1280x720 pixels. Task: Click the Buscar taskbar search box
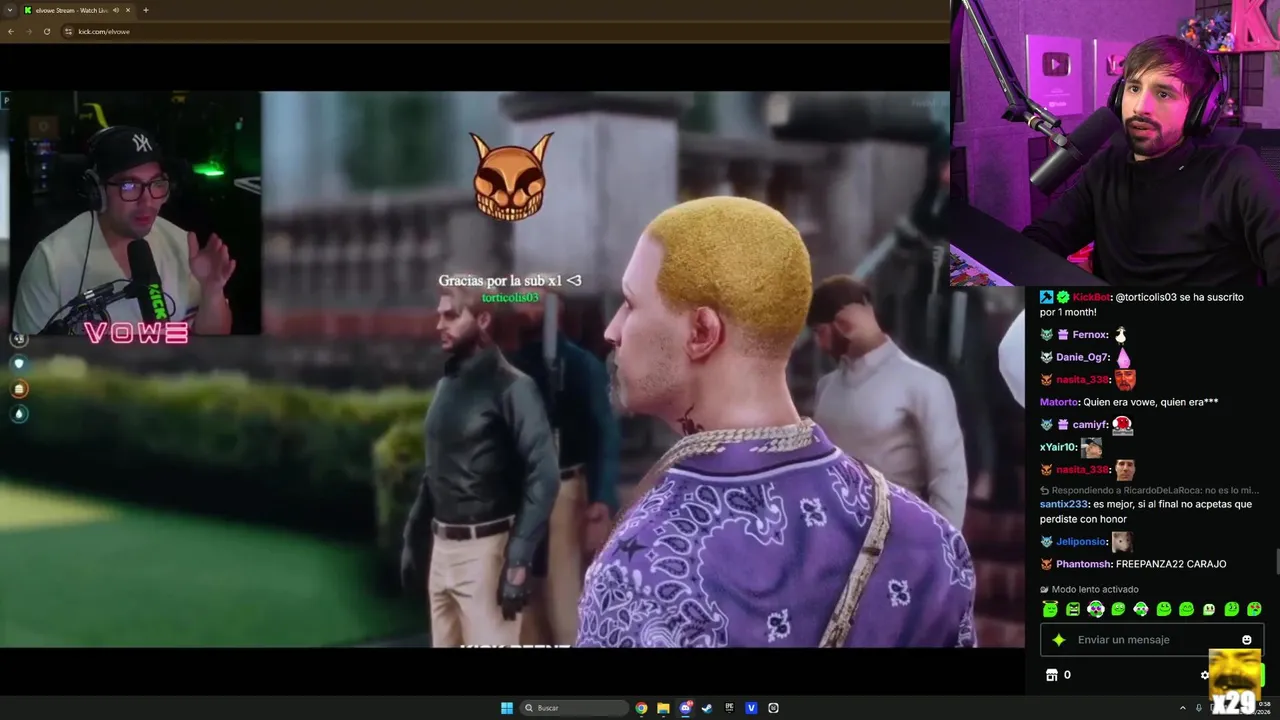(574, 708)
